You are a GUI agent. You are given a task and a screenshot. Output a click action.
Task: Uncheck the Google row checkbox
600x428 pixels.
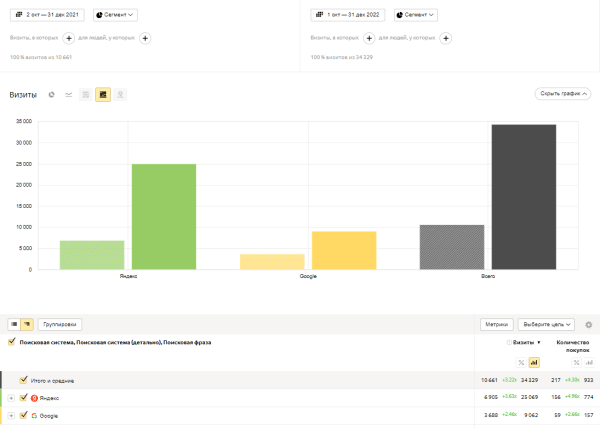click(x=23, y=415)
